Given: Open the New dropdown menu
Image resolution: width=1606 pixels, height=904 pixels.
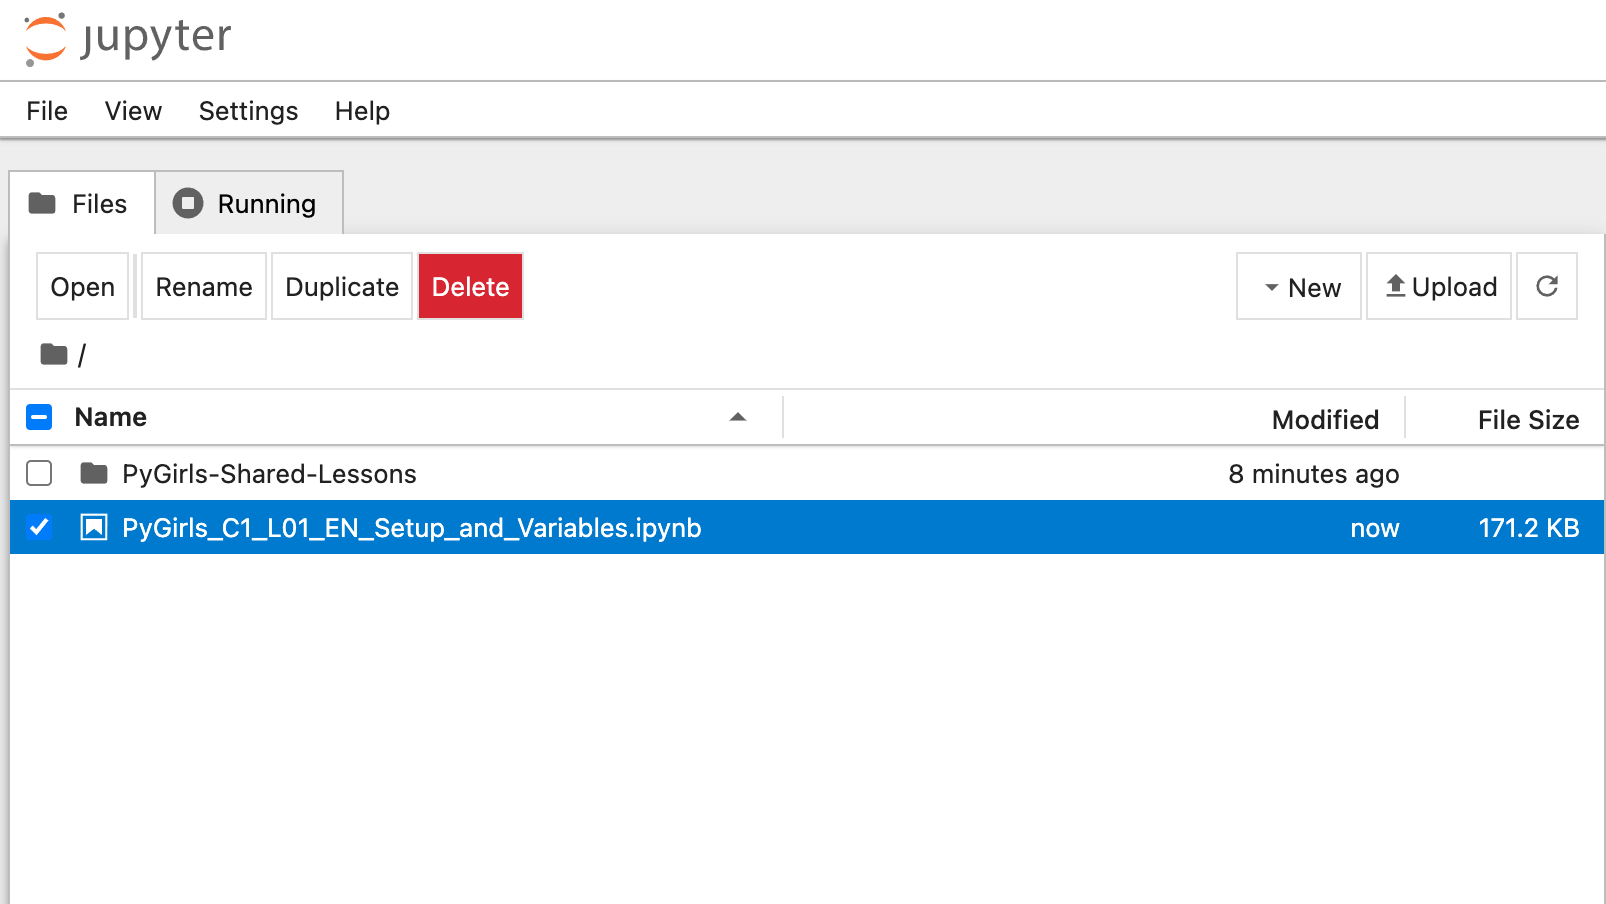Looking at the screenshot, I should pos(1299,287).
